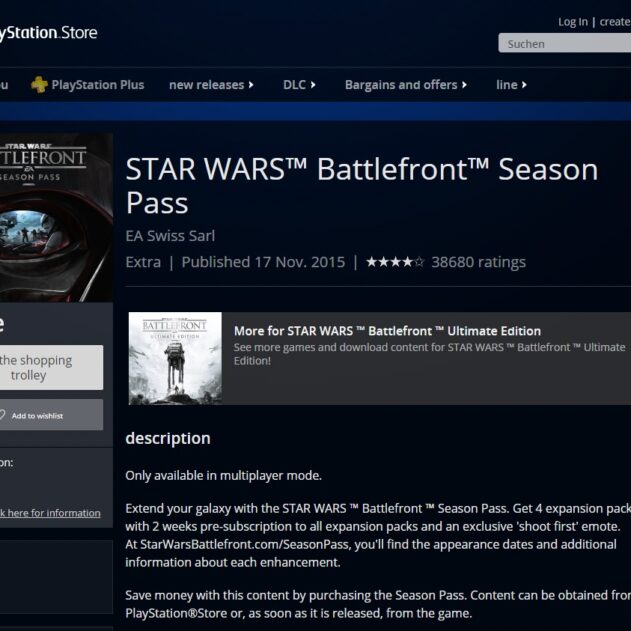The height and width of the screenshot is (631, 631).
Task: Expand the DLC menu arrow
Action: pos(313,85)
